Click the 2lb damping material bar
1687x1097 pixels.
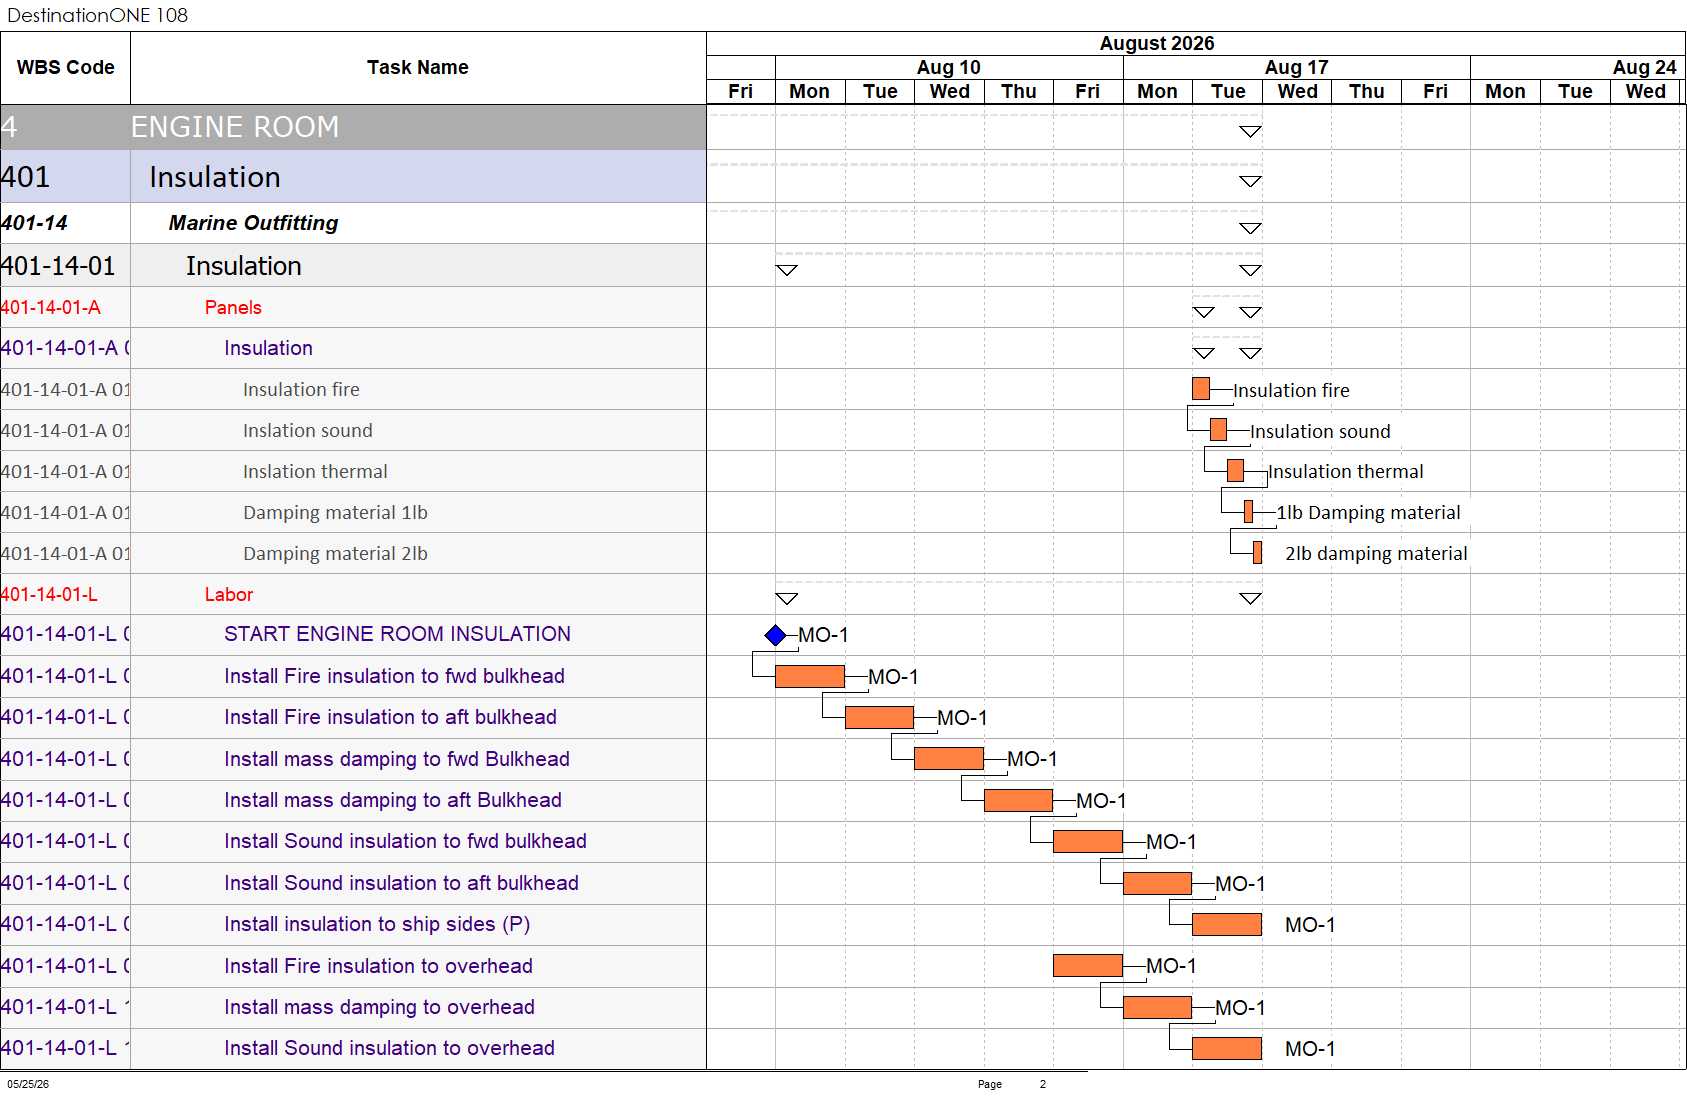[1257, 552]
